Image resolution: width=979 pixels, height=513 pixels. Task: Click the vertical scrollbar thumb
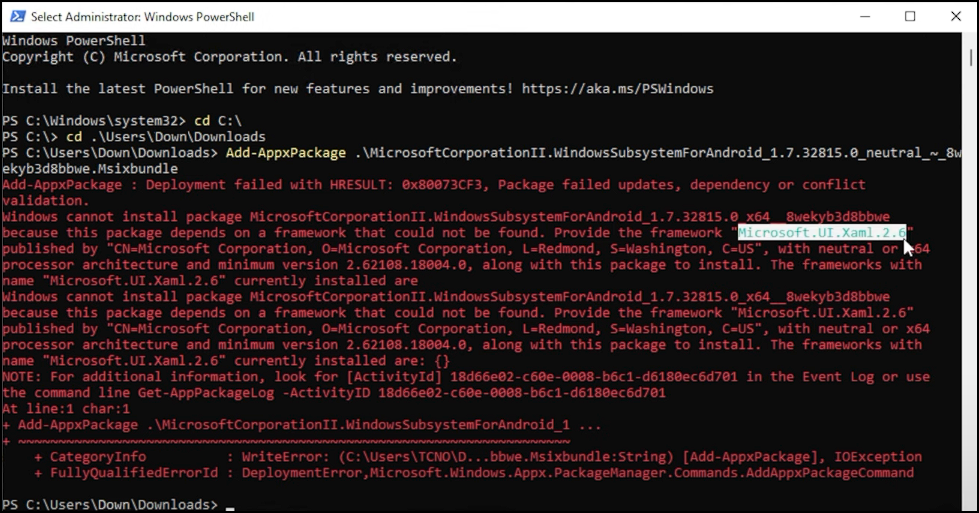pyautogui.click(x=971, y=58)
